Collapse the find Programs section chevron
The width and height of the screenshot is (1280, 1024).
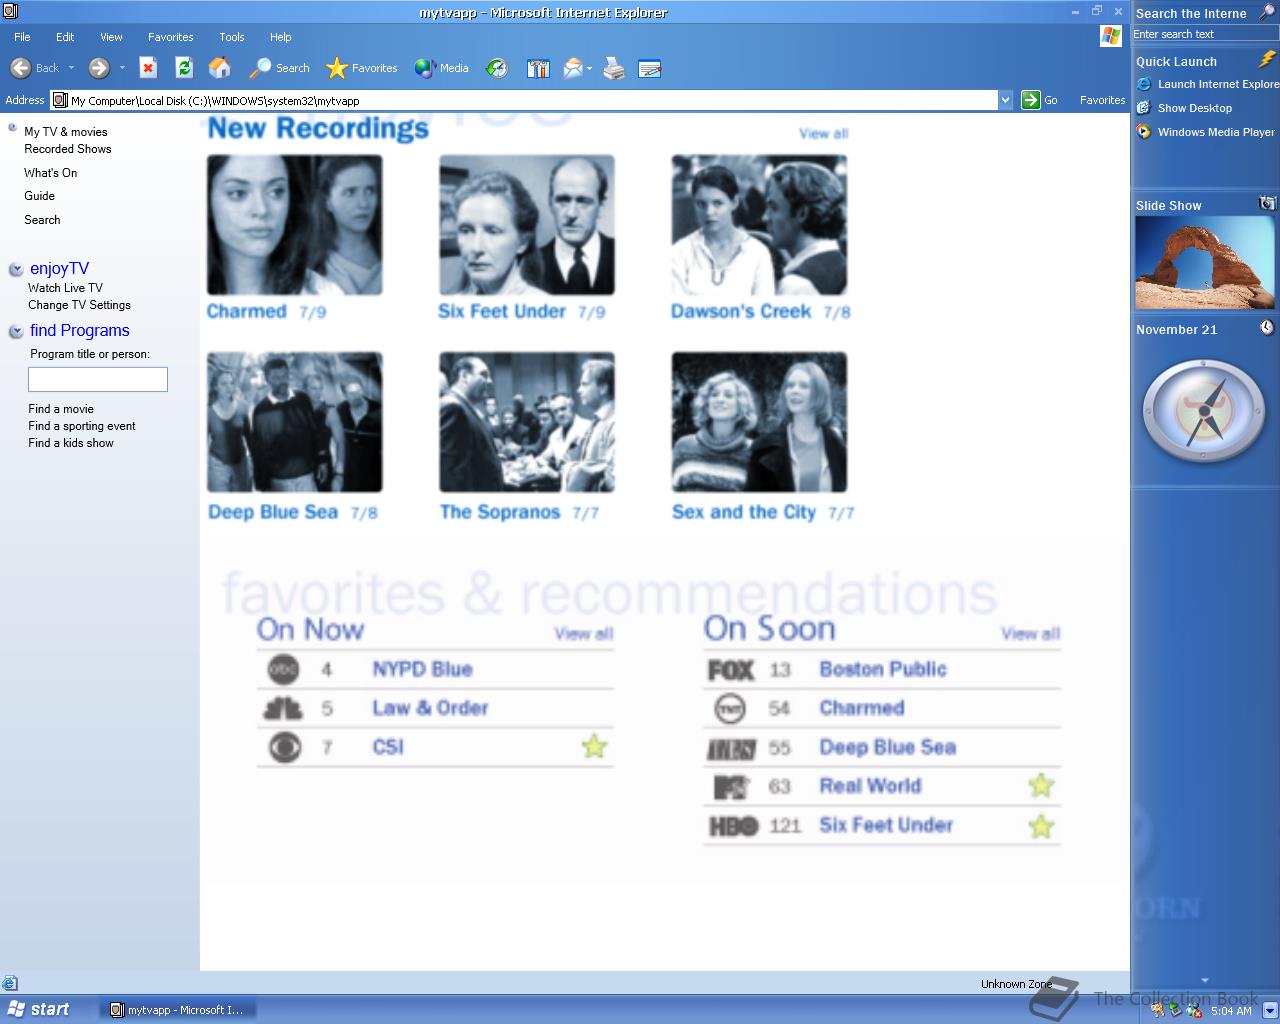point(16,331)
